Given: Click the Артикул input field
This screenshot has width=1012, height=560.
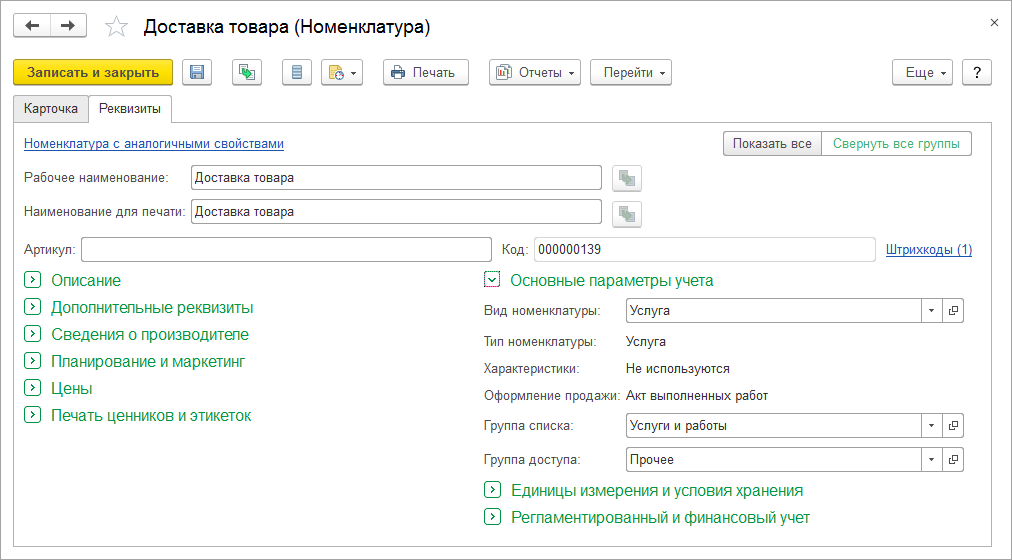Looking at the screenshot, I should tap(285, 250).
